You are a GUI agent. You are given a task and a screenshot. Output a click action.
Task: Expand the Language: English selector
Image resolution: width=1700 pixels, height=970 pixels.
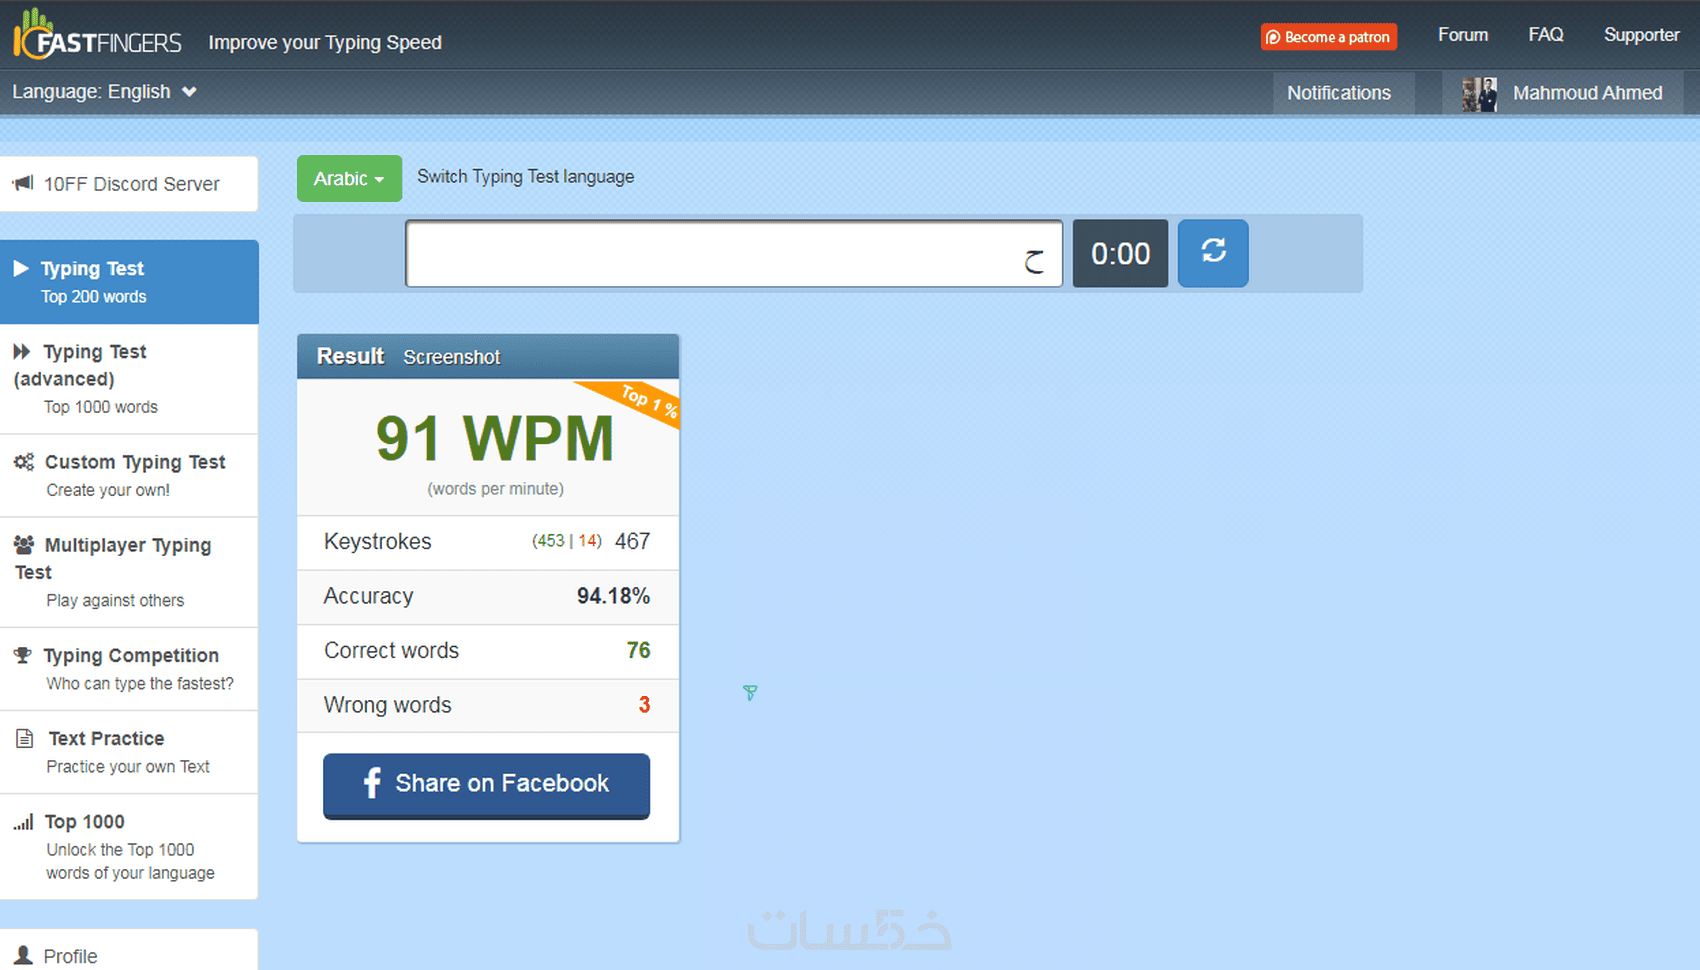click(104, 92)
